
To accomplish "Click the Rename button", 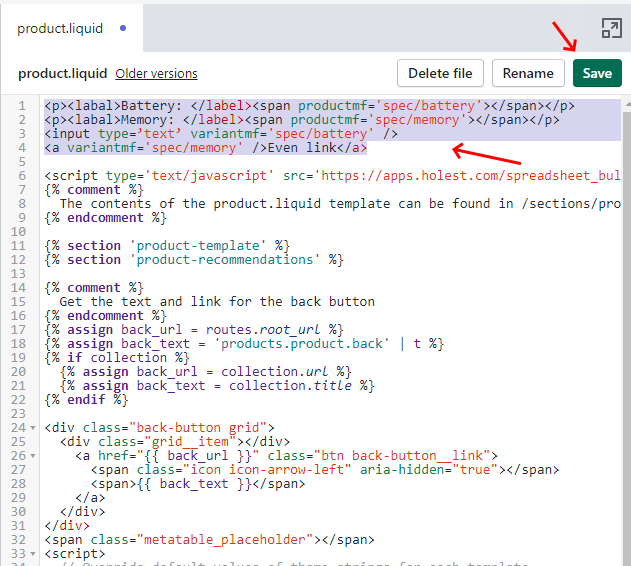I will 528,73.
